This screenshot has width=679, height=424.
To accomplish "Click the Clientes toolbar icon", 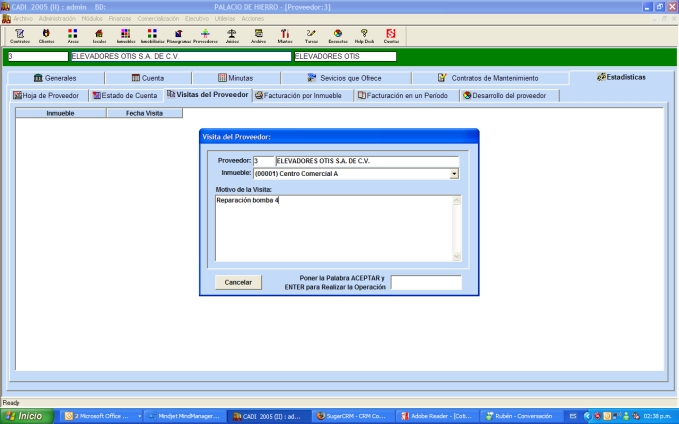I will [x=47, y=35].
